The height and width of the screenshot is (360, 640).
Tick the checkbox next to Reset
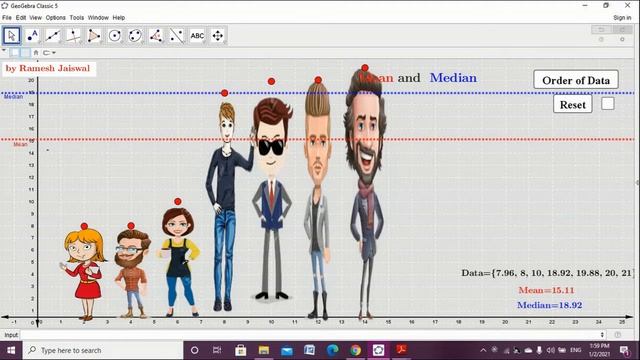(x=608, y=103)
